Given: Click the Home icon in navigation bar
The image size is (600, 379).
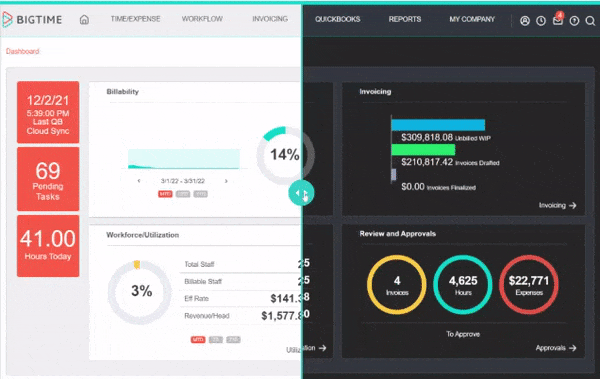Looking at the screenshot, I should pos(84,20).
